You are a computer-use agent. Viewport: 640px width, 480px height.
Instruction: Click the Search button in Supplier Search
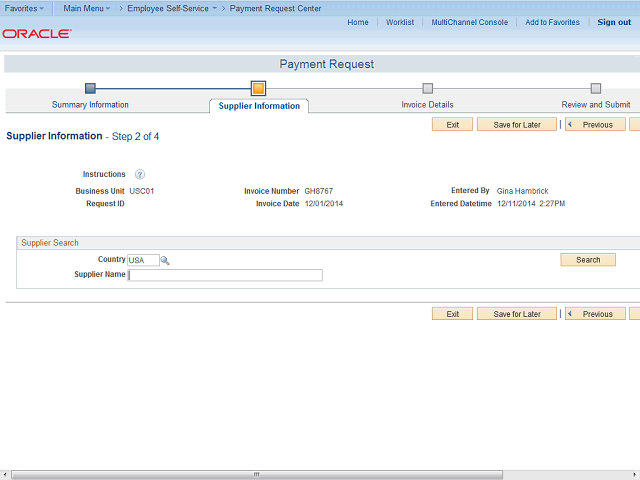click(588, 260)
